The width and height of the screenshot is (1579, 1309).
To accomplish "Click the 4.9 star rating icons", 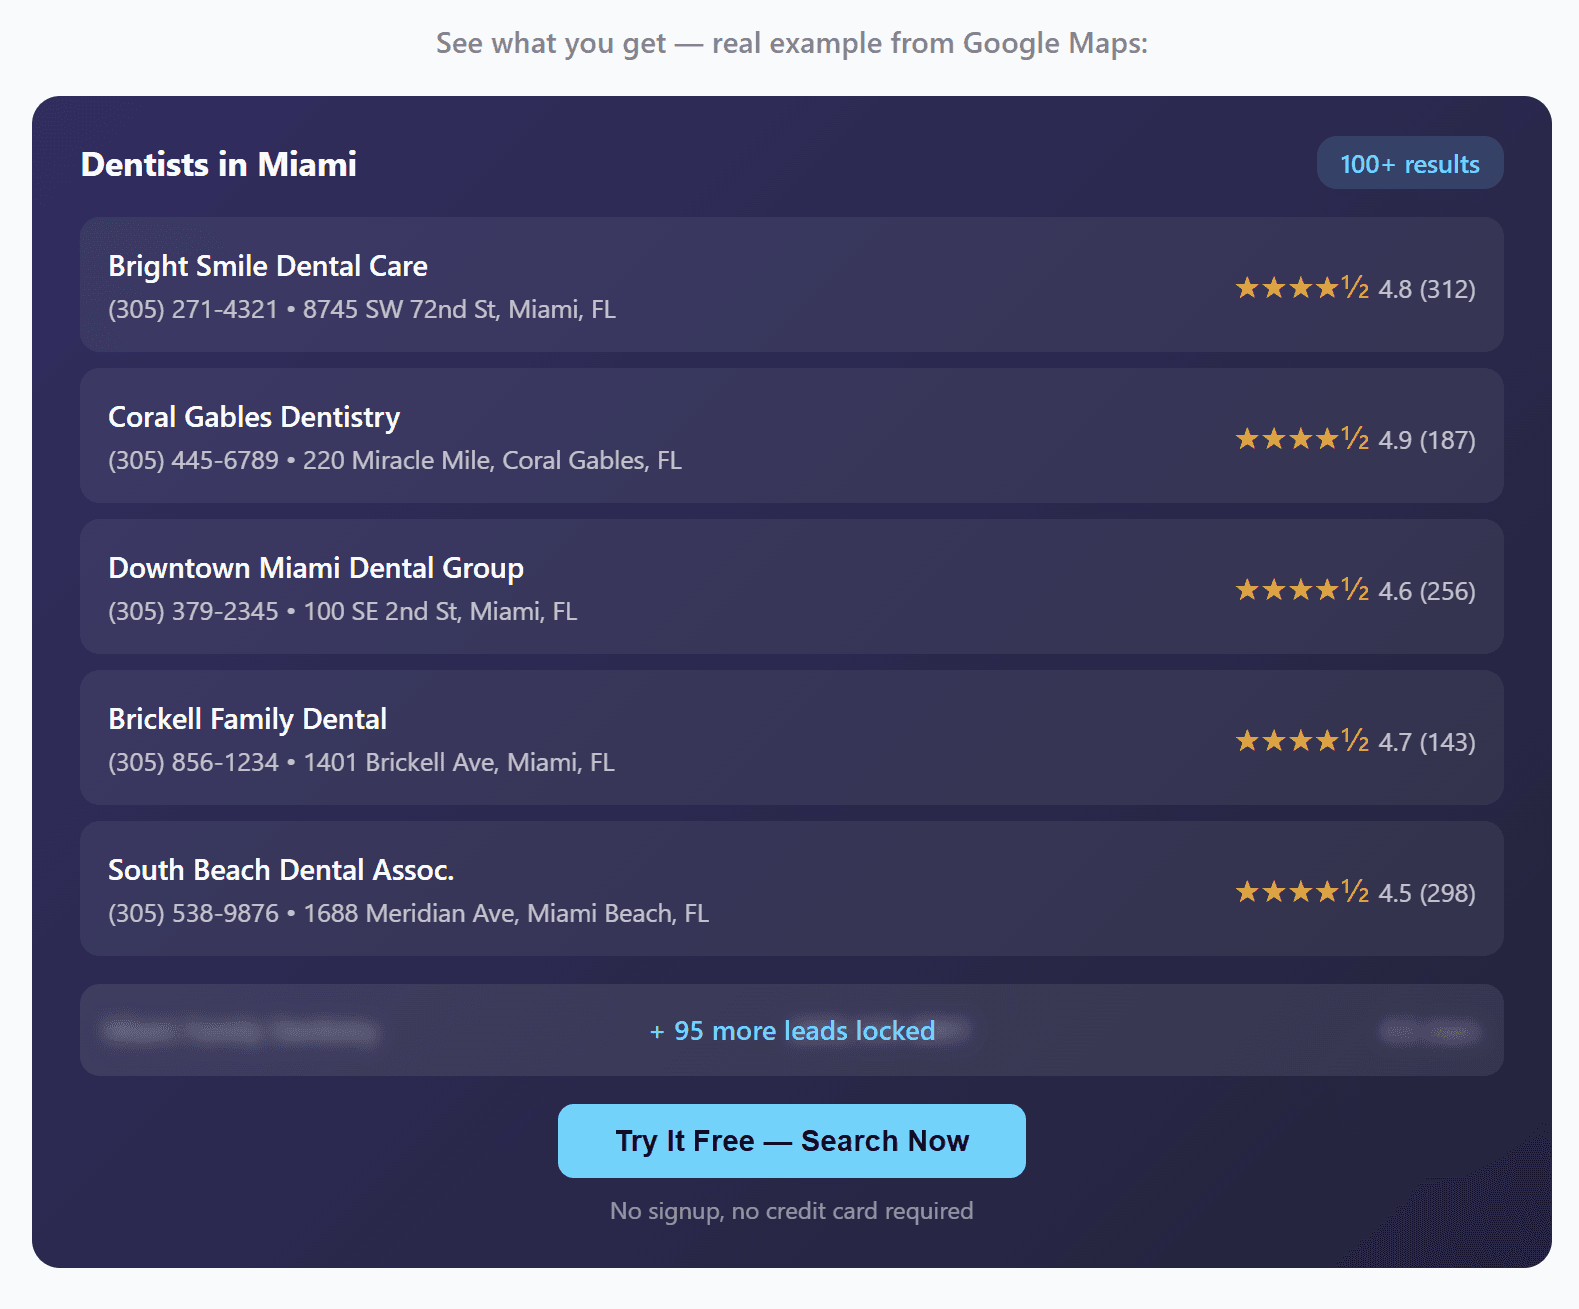I will (1301, 439).
